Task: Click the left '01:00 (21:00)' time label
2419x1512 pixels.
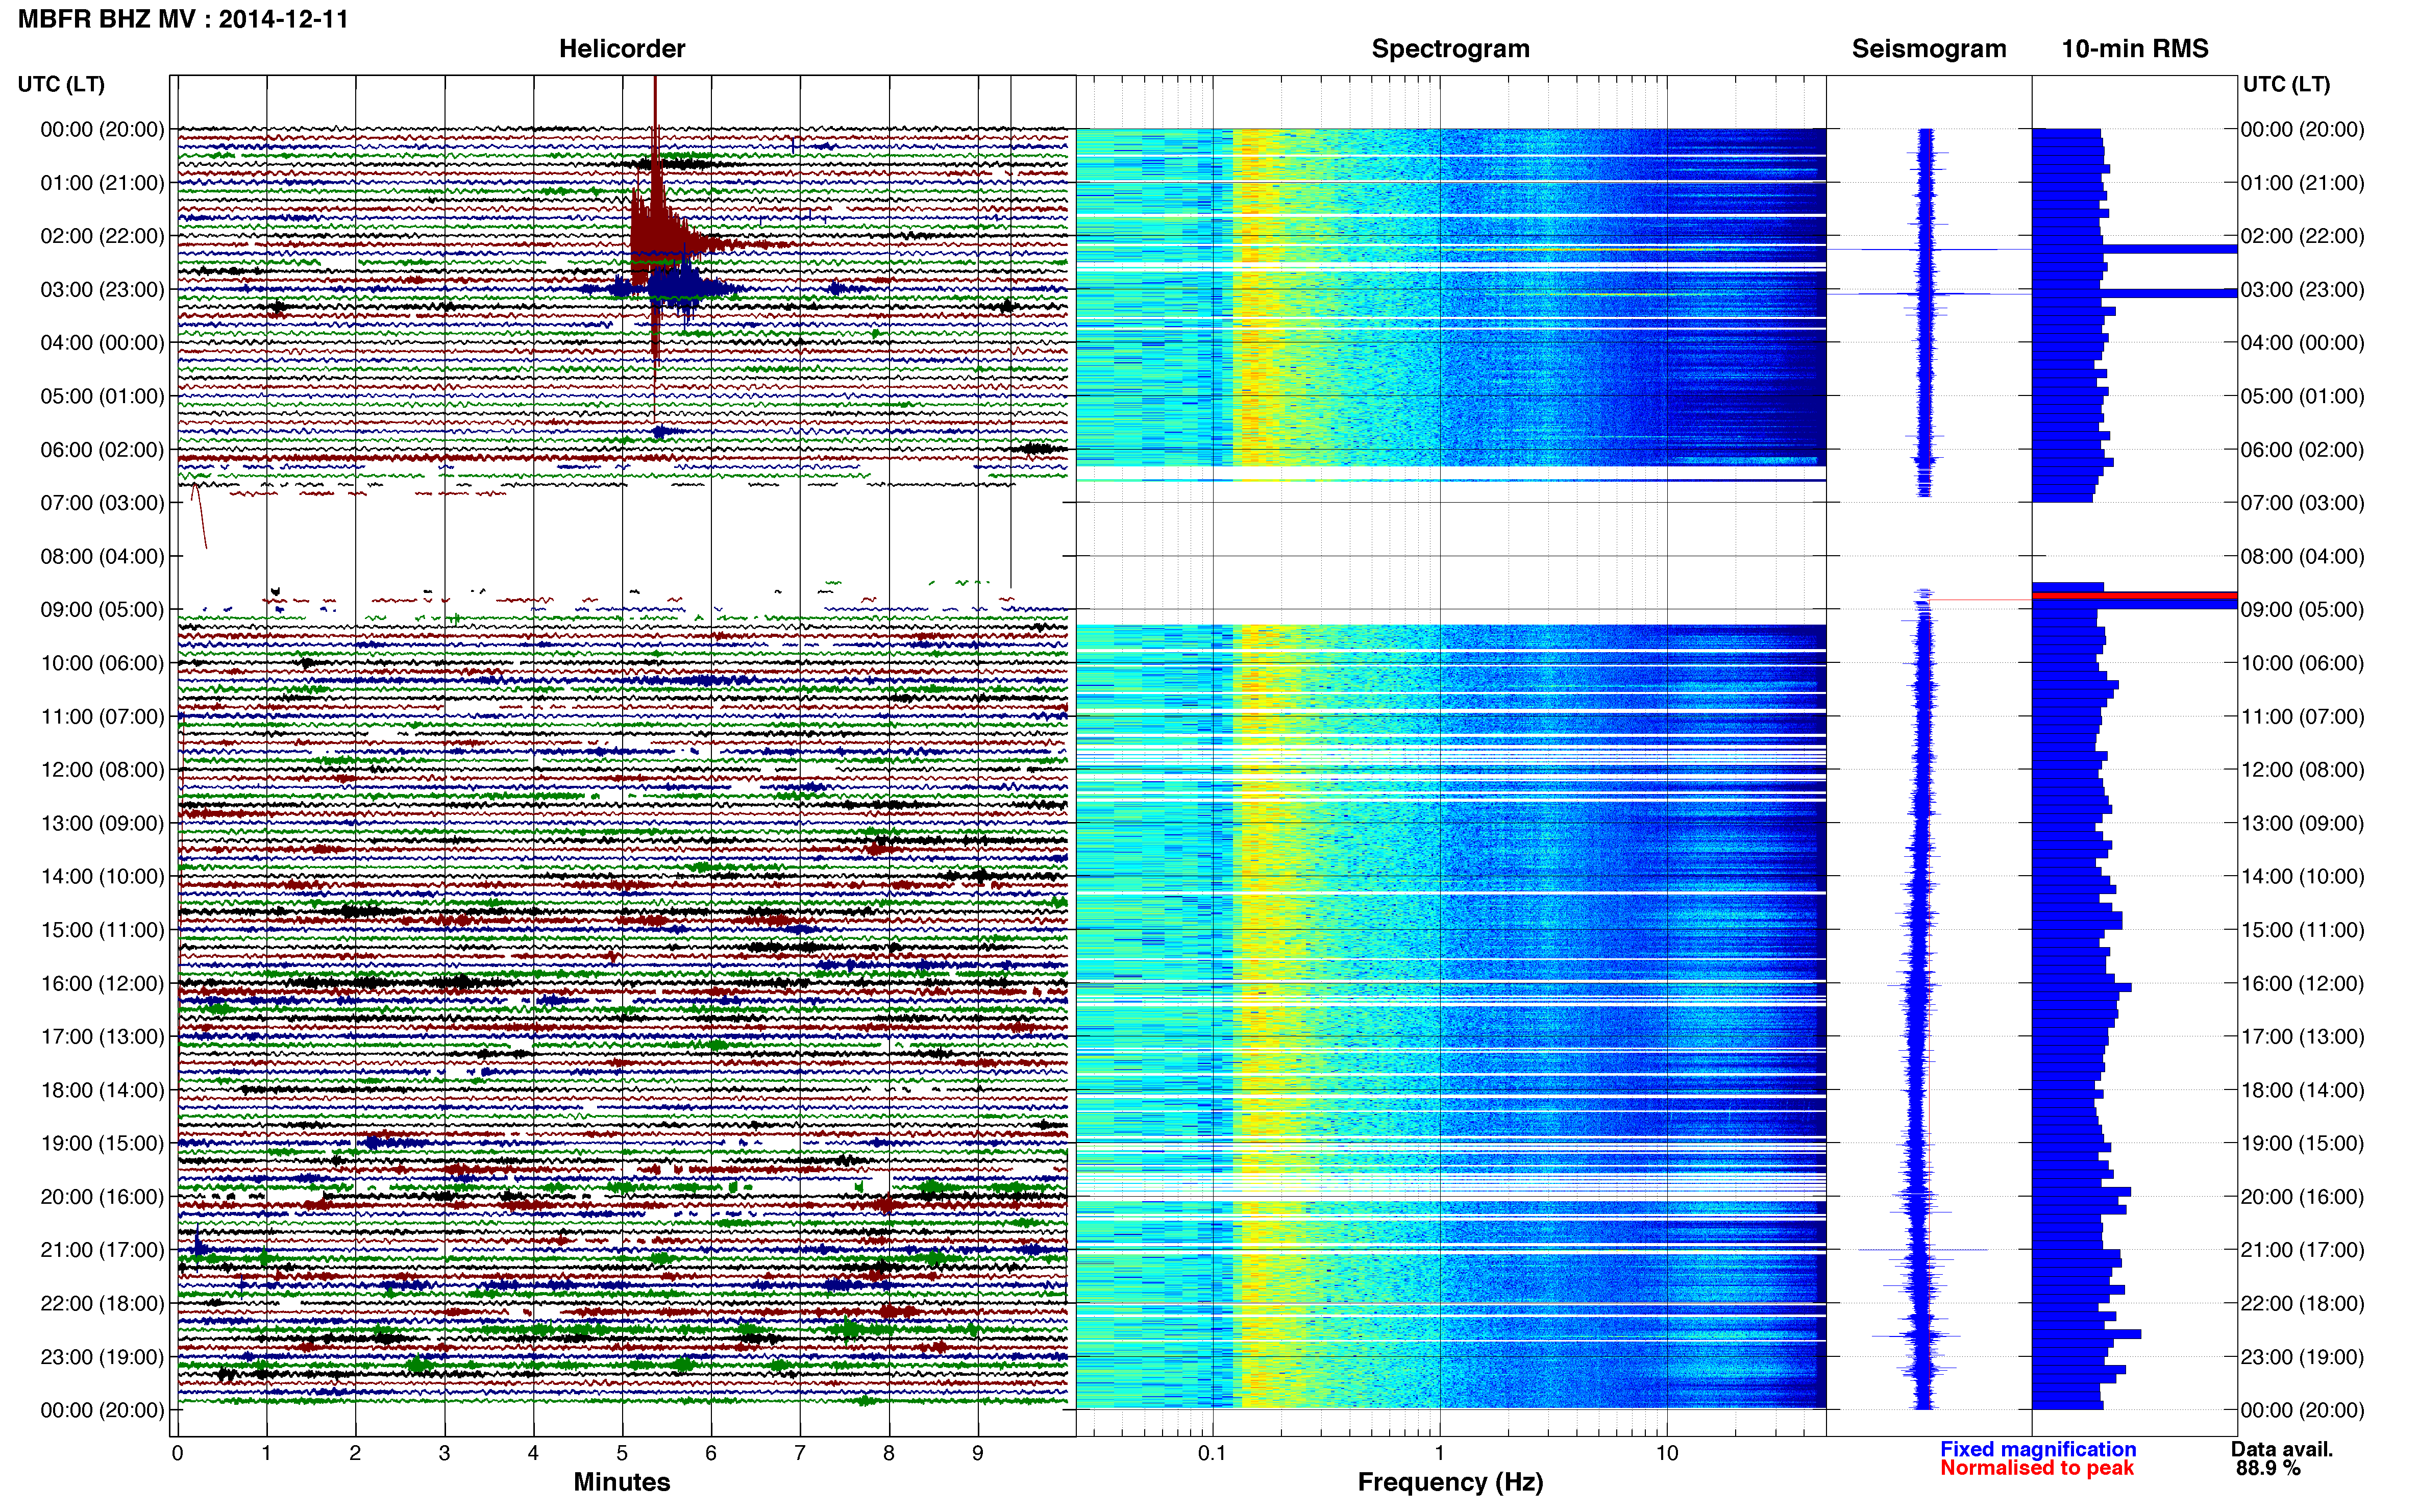Action: point(102,183)
